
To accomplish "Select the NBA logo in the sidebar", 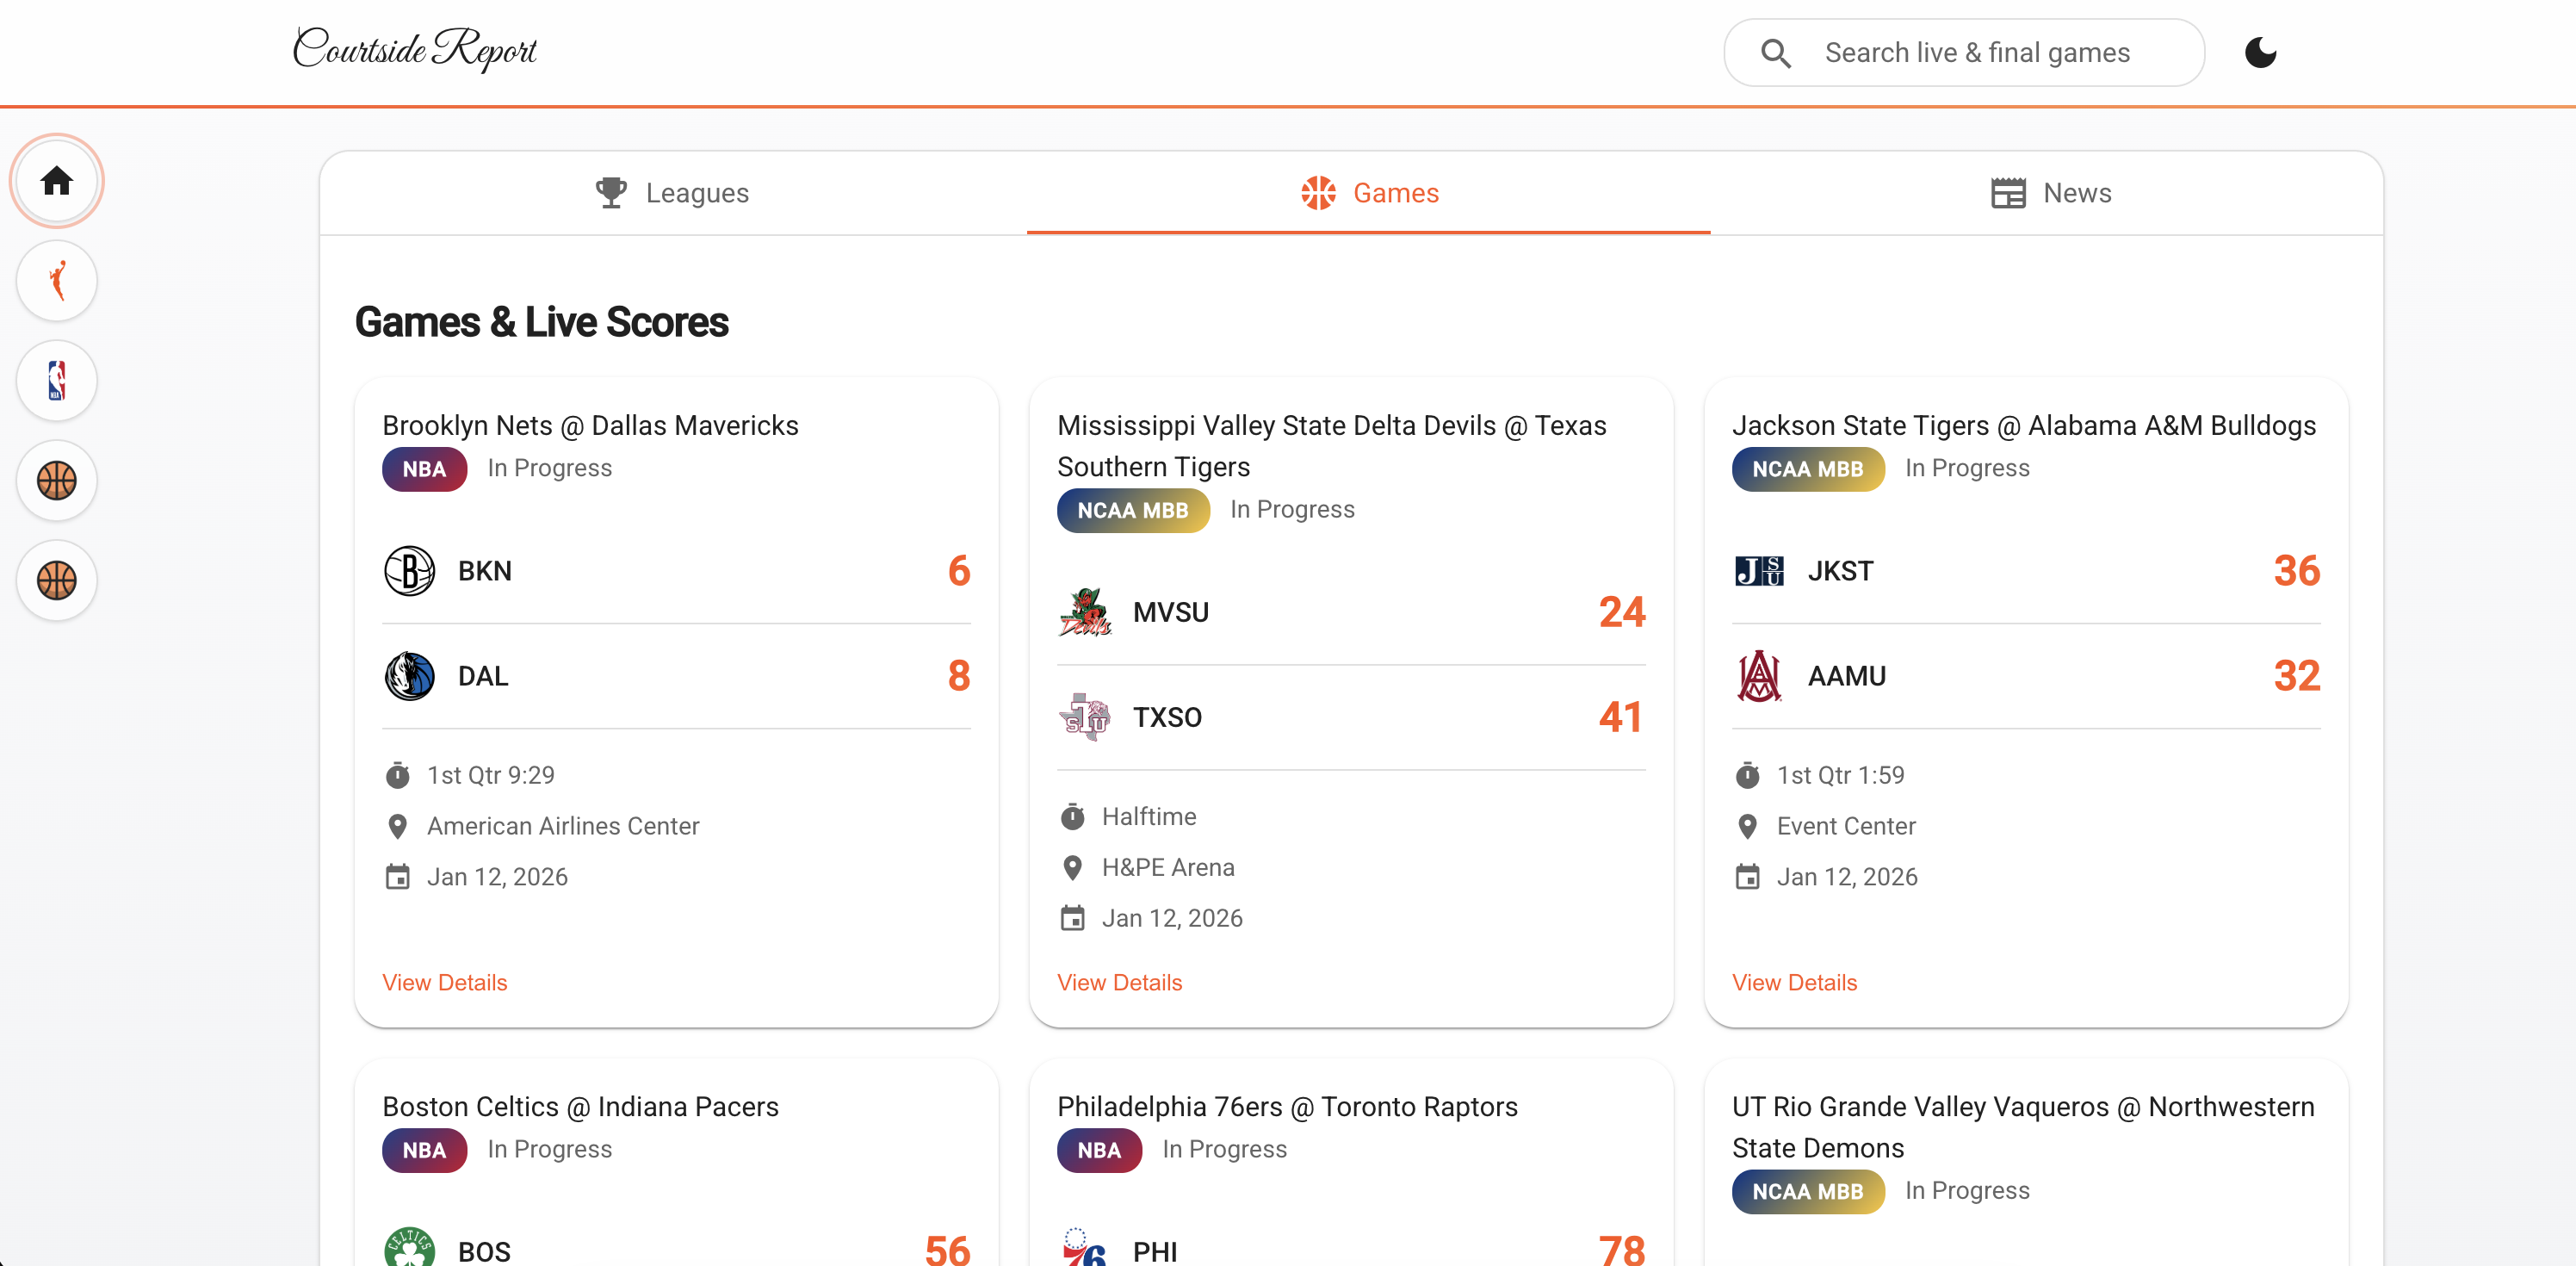I will click(57, 381).
